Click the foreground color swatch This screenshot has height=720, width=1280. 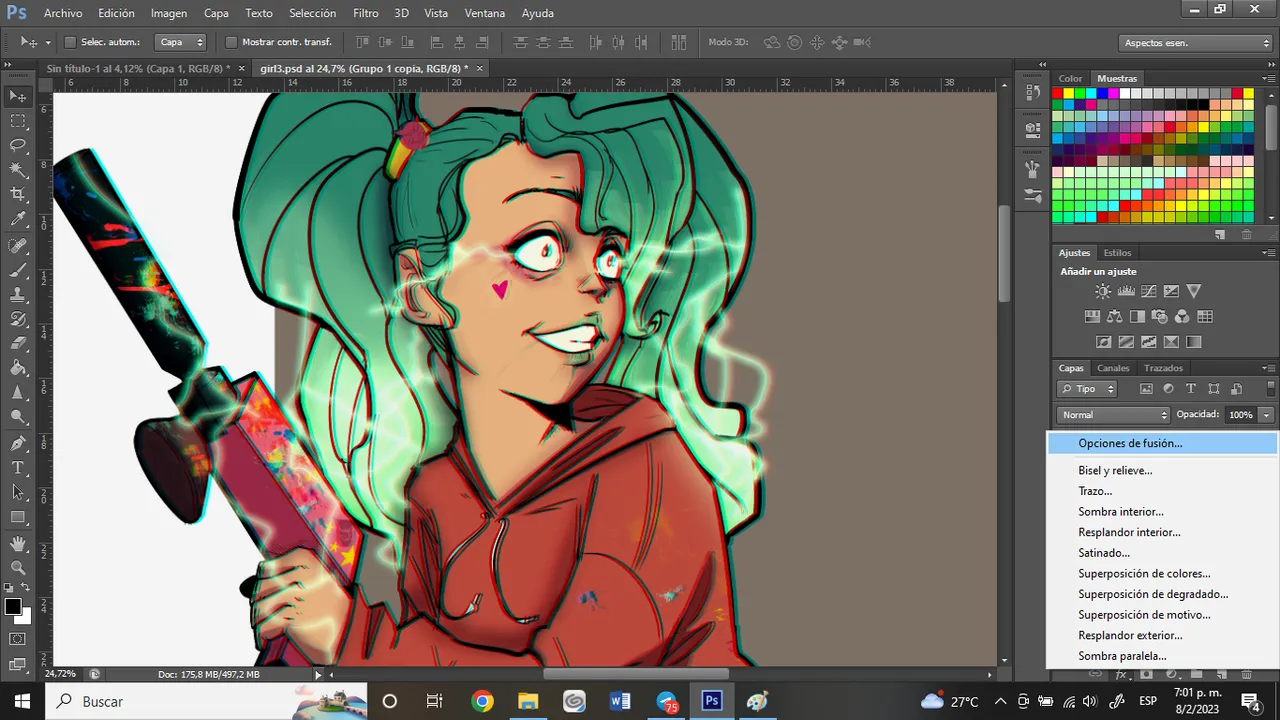click(13, 607)
